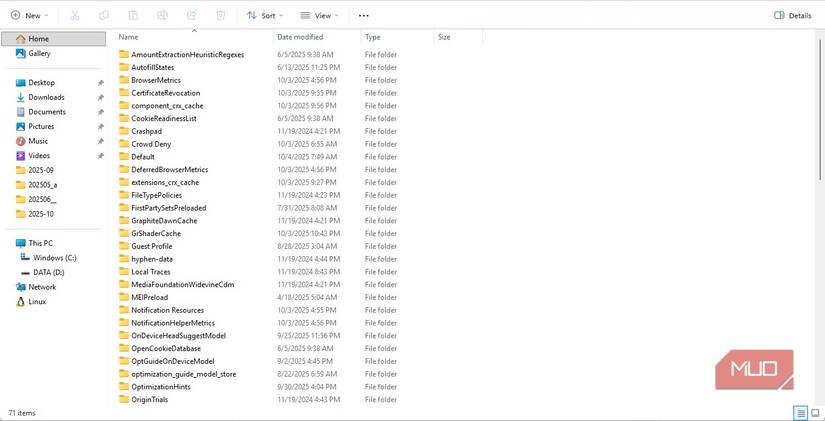825x421 pixels.
Task: Select the Windows (C:) drive
Action: pyautogui.click(x=55, y=257)
